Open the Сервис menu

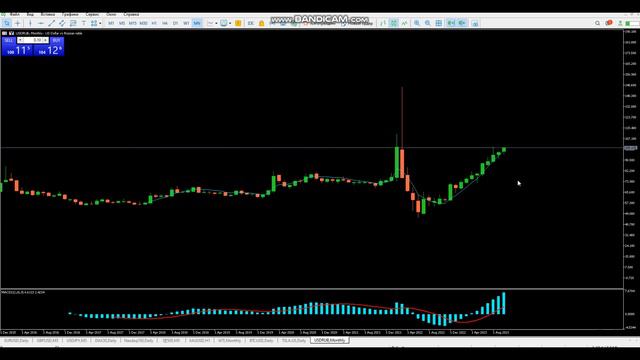(92, 14)
